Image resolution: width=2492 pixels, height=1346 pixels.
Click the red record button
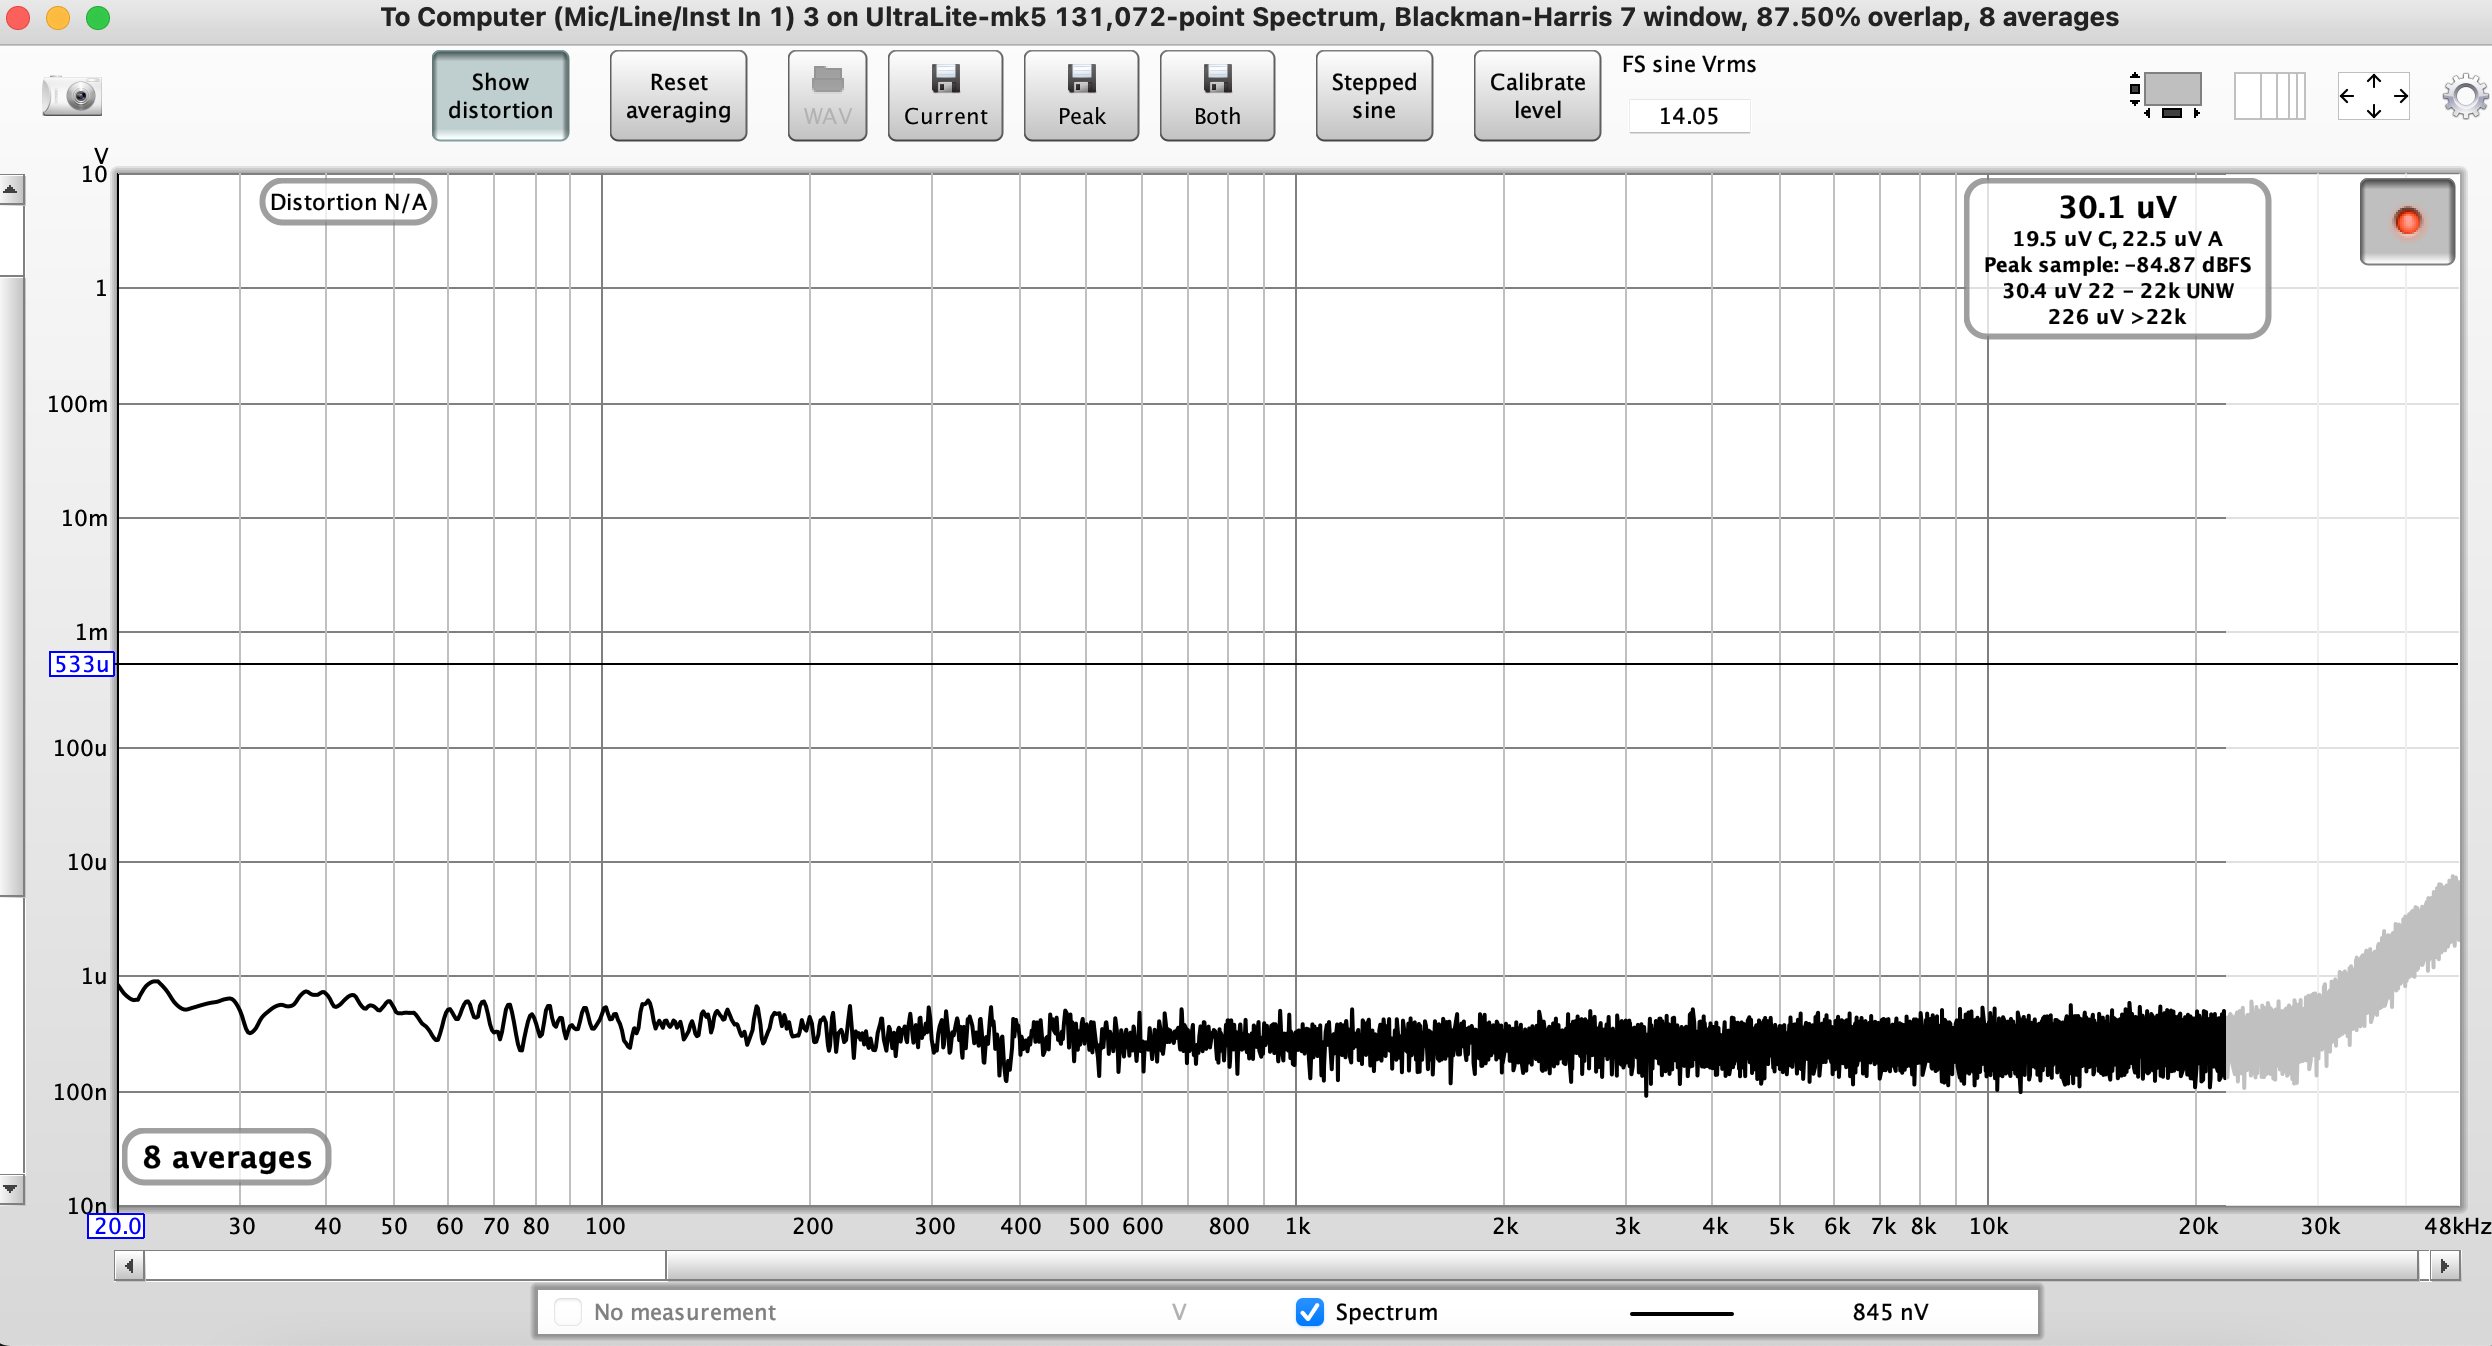(2407, 221)
